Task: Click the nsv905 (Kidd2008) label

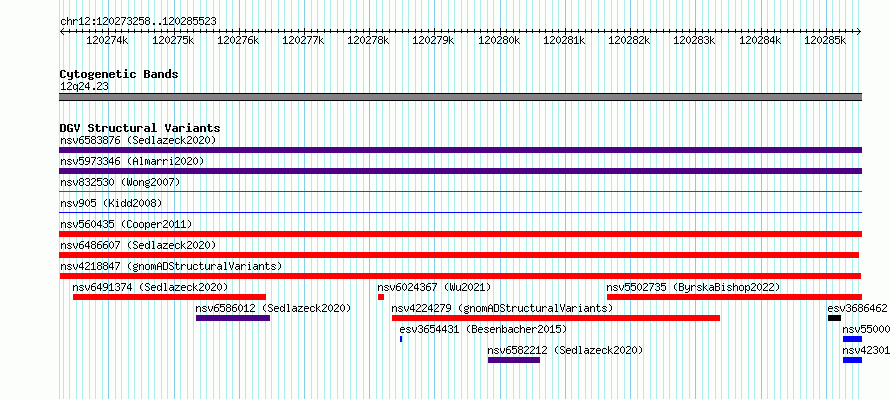Action: [111, 203]
